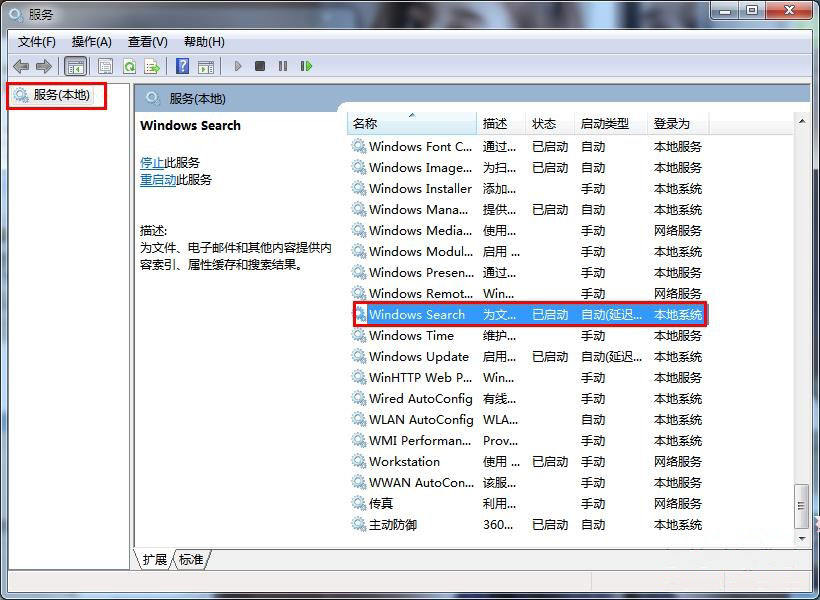Open the blue Help question-mark icon

tap(182, 66)
